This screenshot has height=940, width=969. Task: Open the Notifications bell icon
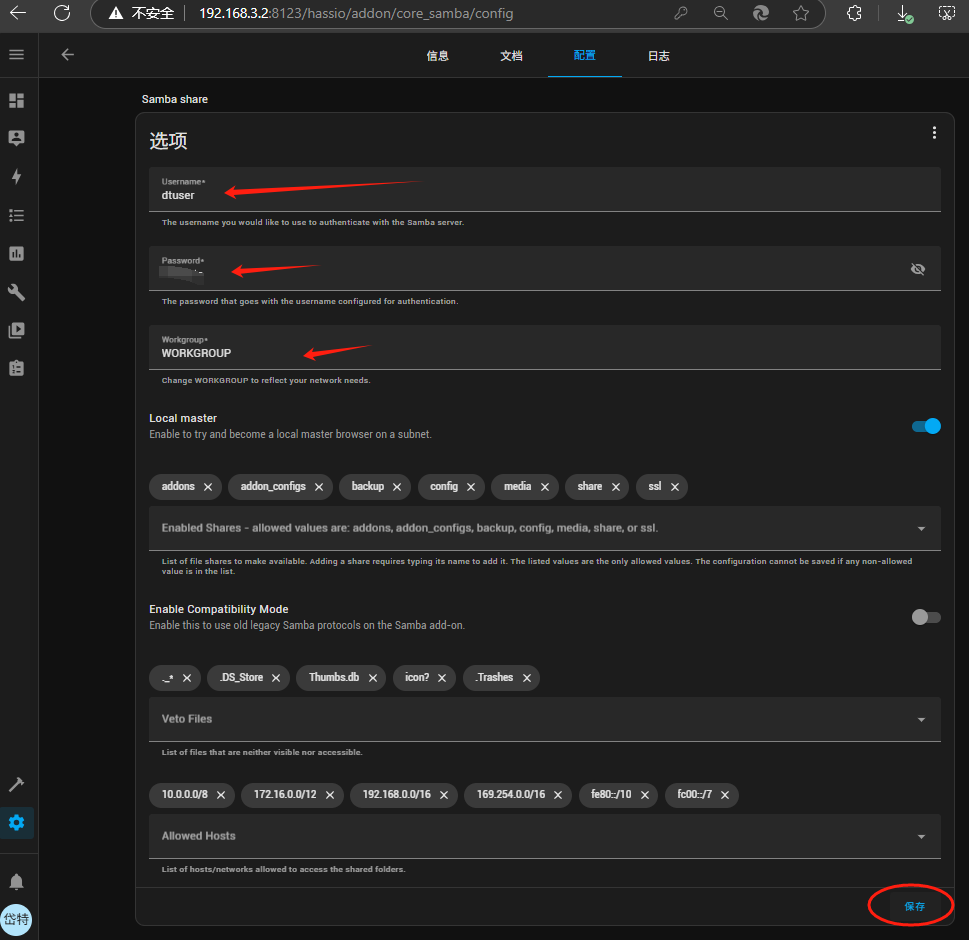click(16, 882)
